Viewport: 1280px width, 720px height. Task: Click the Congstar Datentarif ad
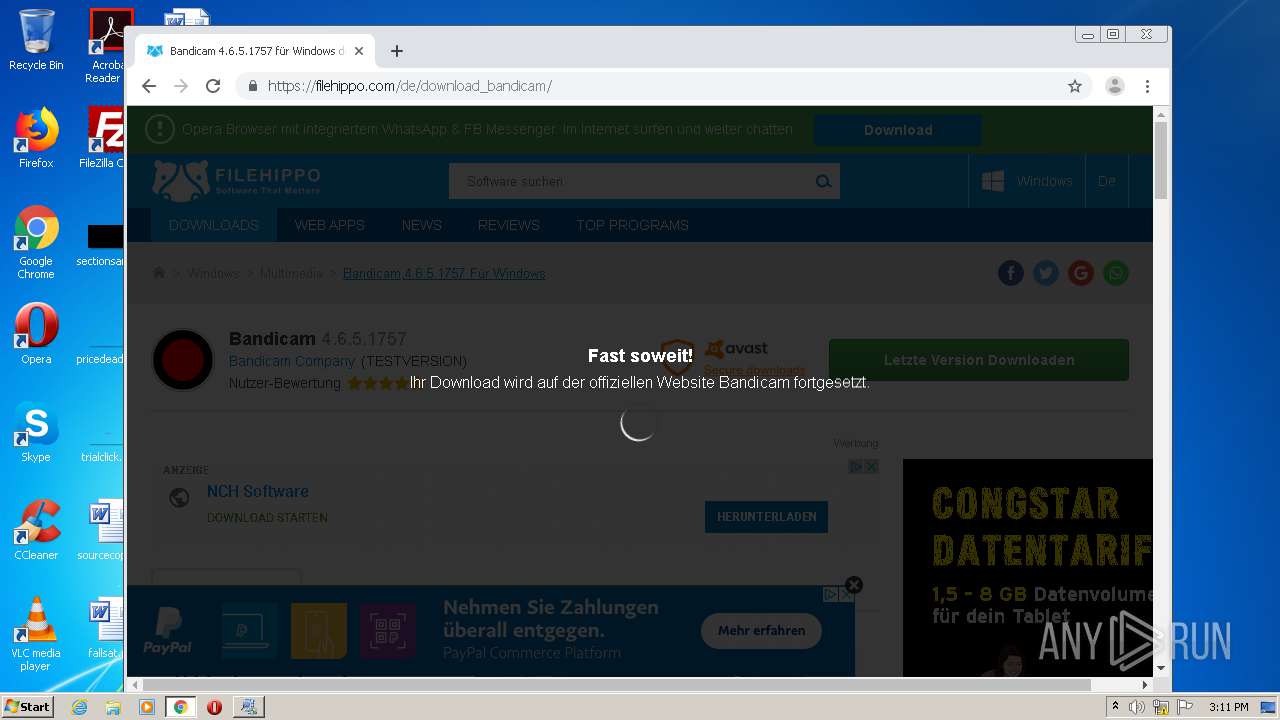pos(1028,568)
